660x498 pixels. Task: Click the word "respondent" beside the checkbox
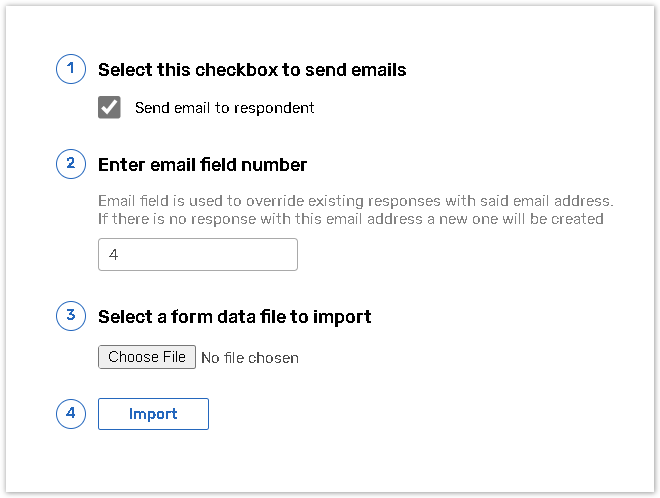(274, 108)
